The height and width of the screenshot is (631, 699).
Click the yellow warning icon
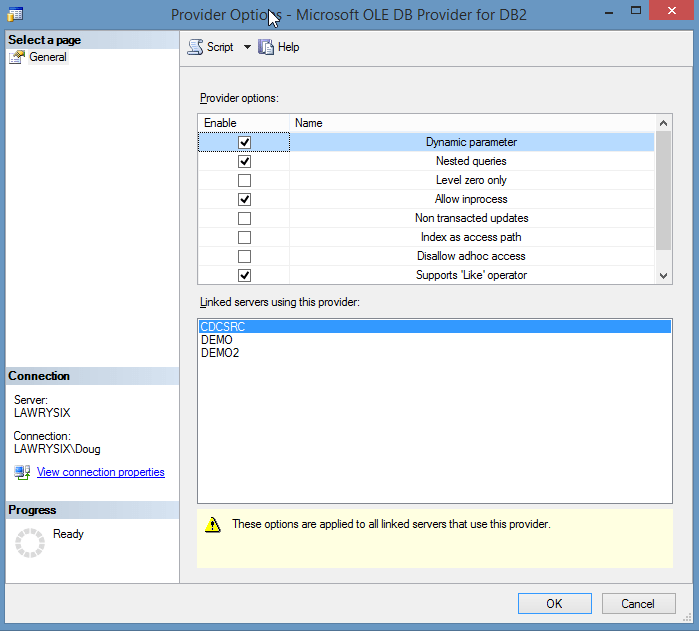[212, 524]
